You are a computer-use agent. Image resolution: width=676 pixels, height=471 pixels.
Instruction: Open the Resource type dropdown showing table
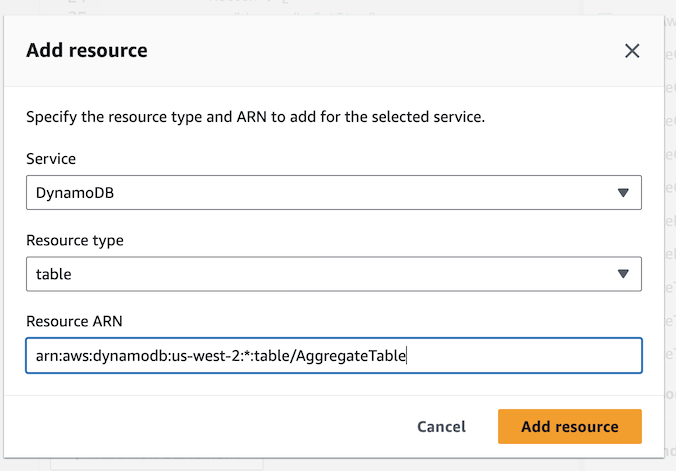pyautogui.click(x=334, y=274)
